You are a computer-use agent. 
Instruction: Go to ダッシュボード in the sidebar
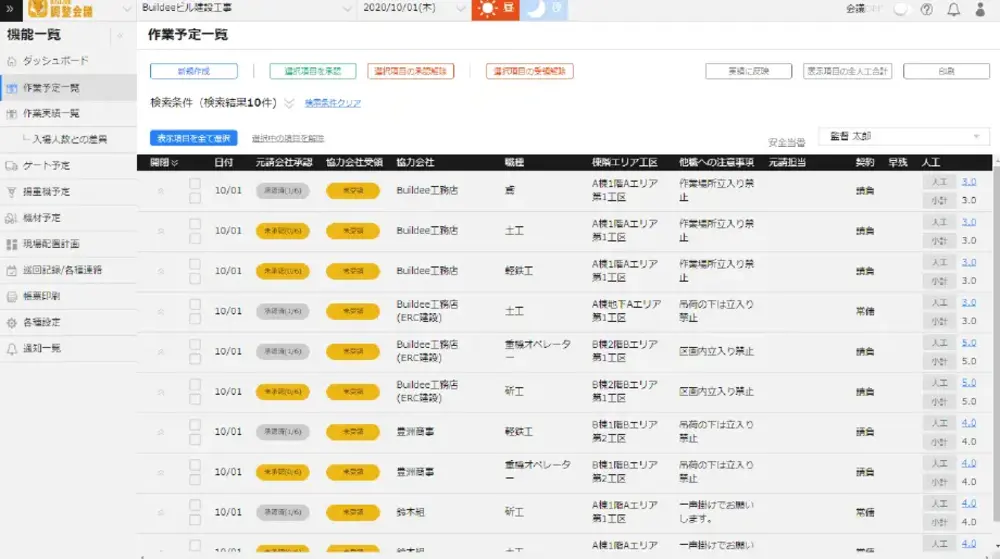55,62
